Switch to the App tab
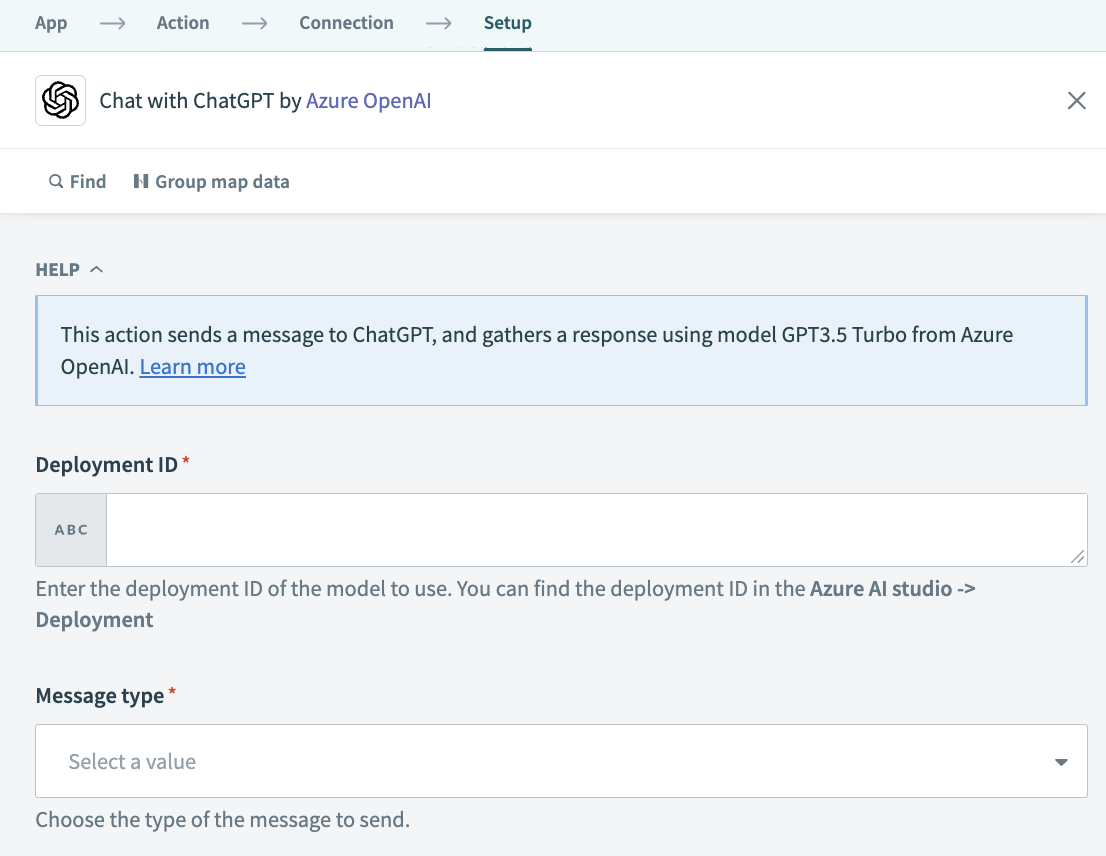This screenshot has width=1106, height=856. 51,22
